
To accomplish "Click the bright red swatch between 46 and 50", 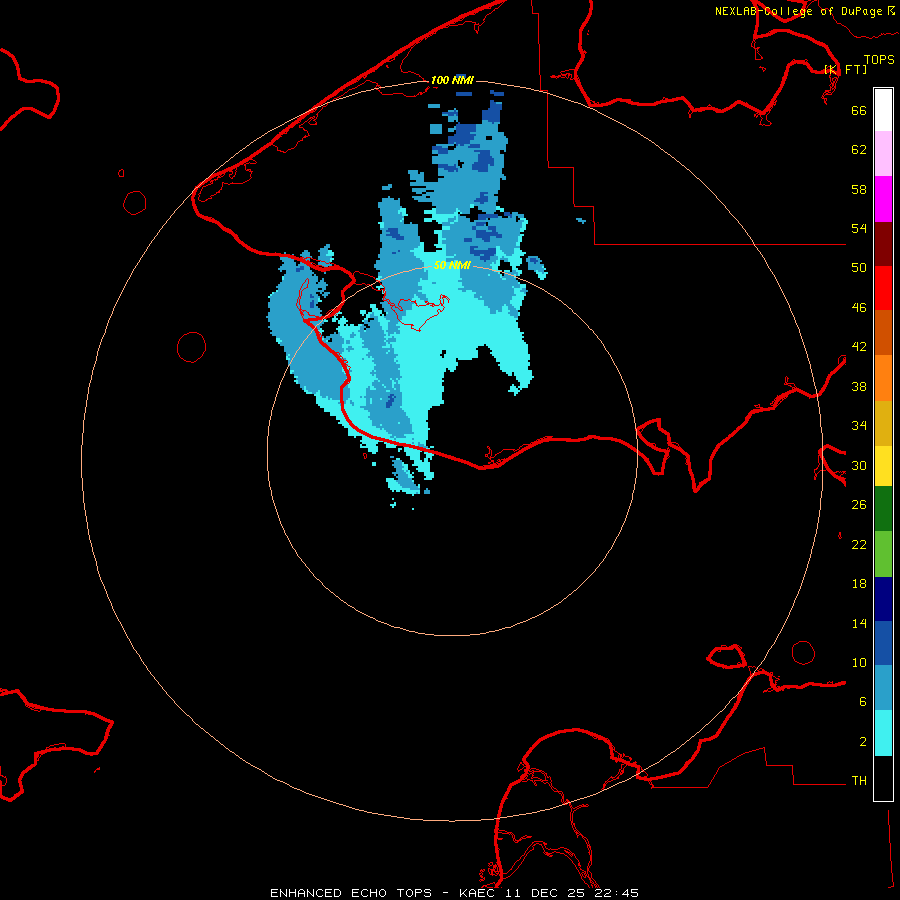I will click(883, 288).
